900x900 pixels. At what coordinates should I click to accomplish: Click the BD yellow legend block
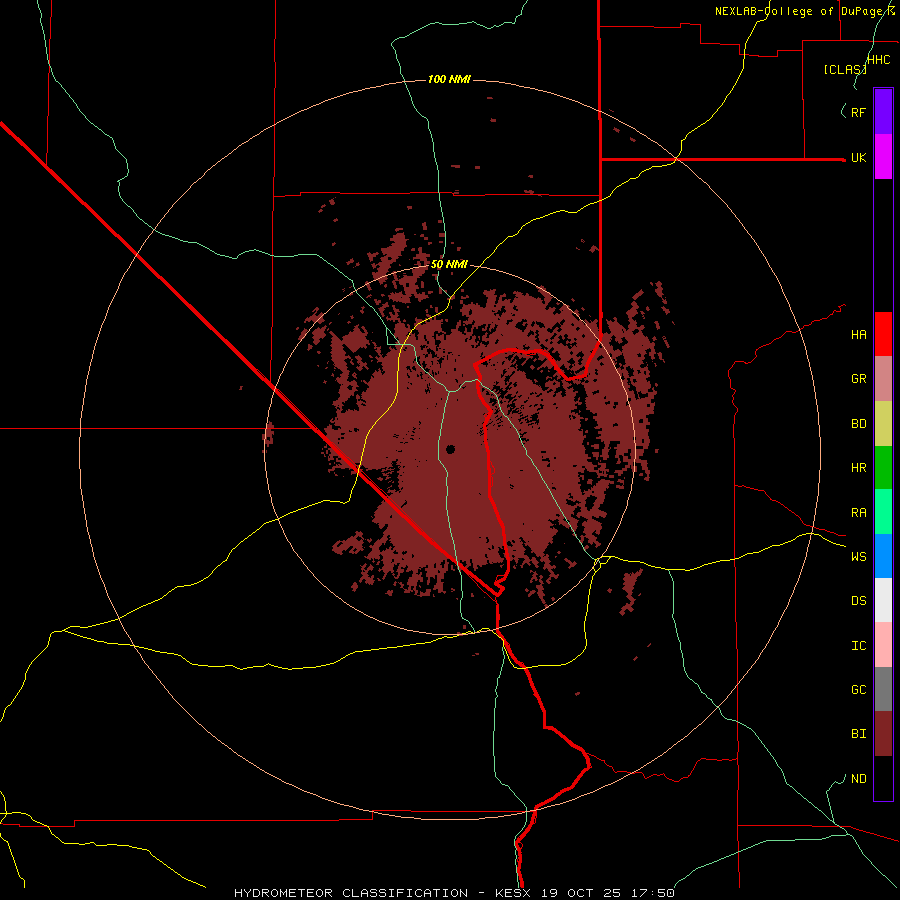[883, 424]
